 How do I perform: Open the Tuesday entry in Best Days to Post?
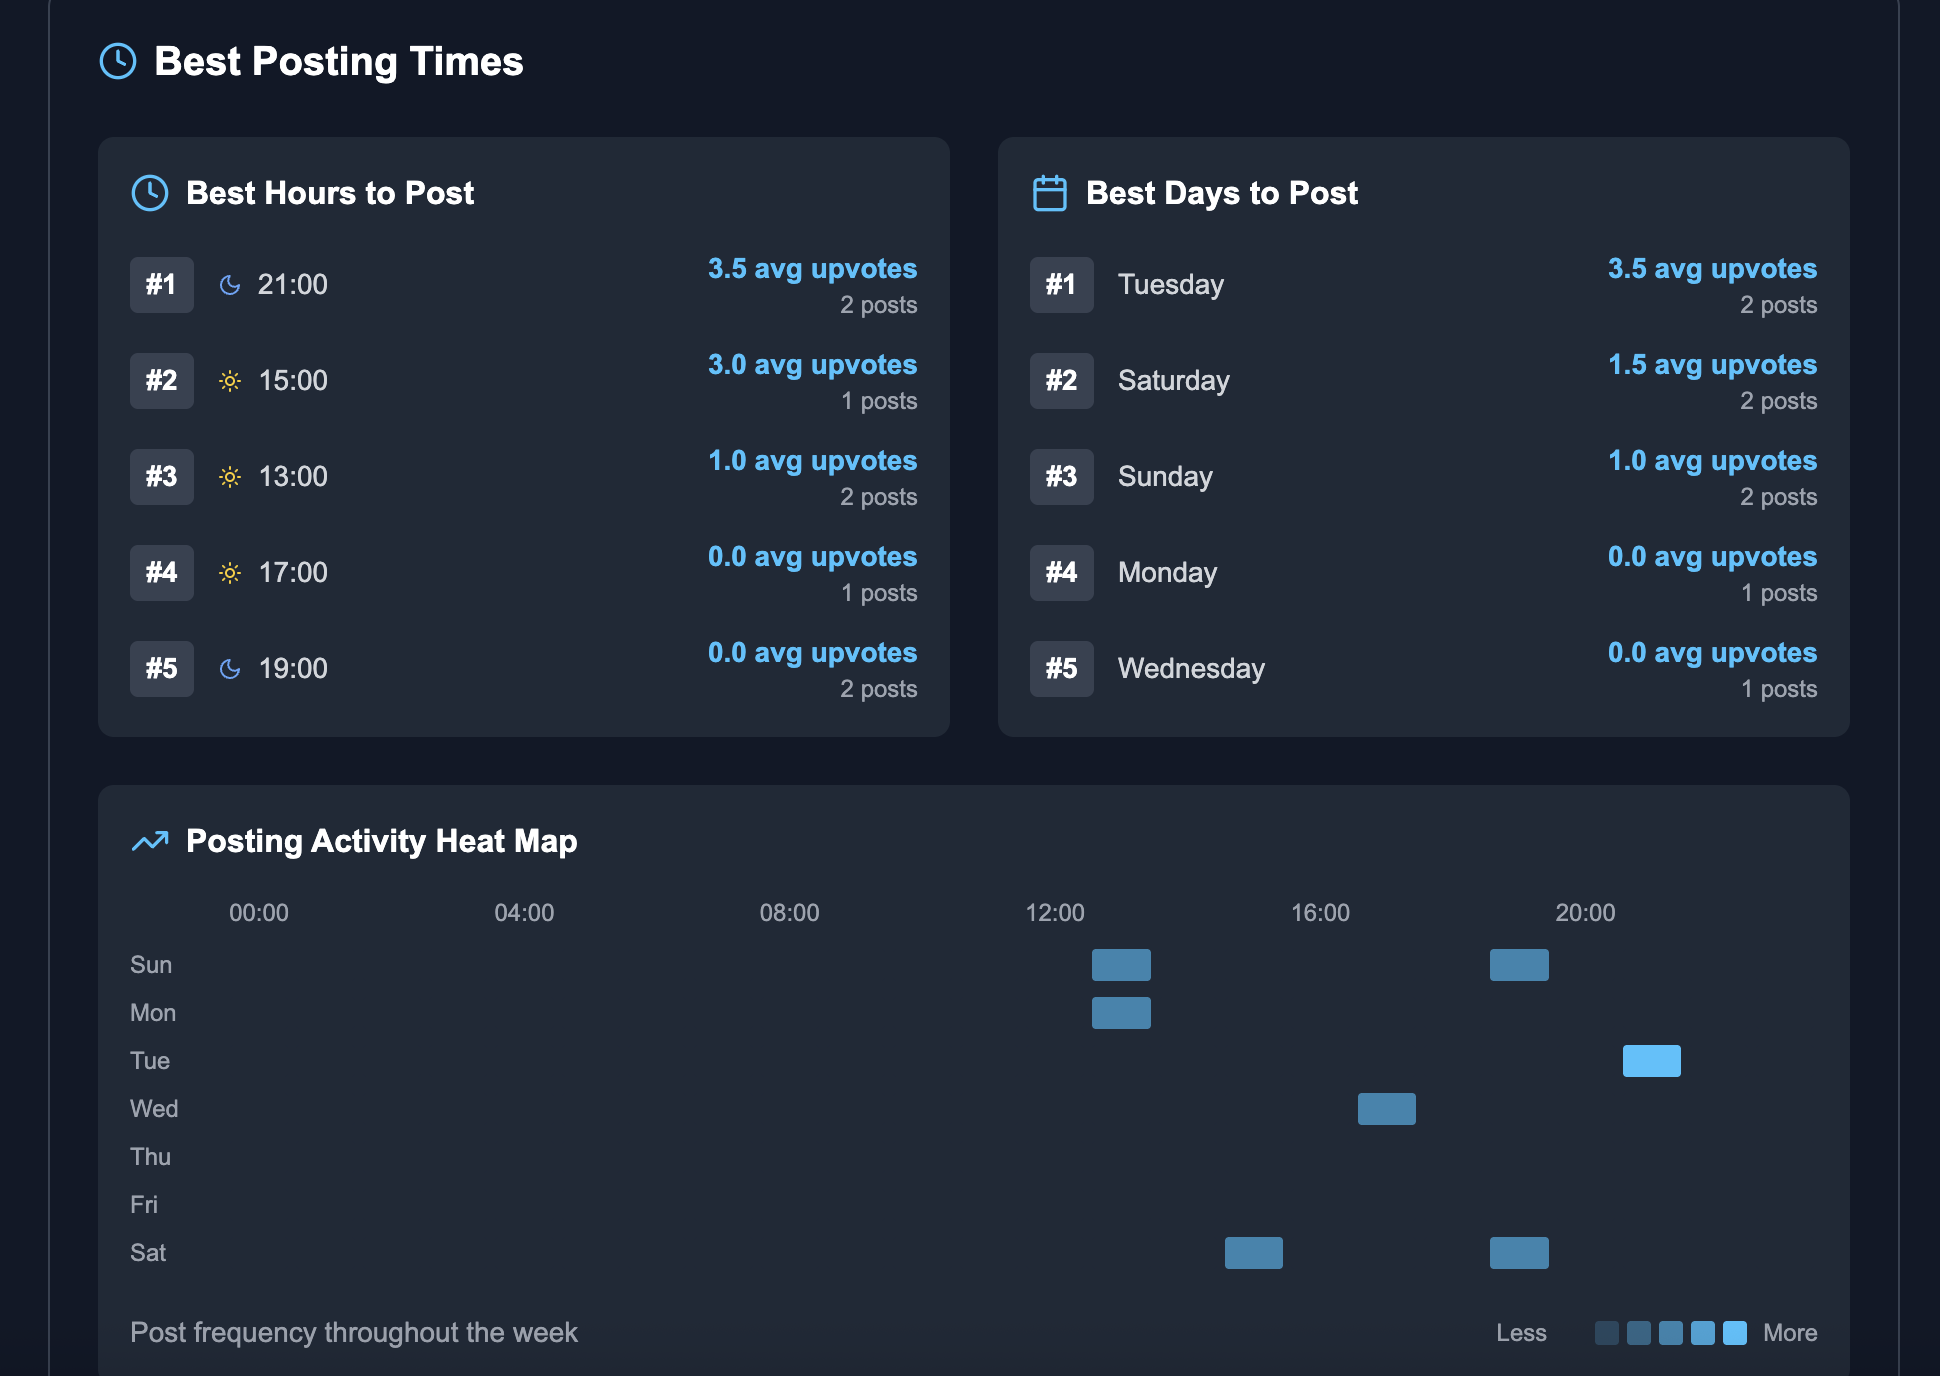pyautogui.click(x=1170, y=285)
